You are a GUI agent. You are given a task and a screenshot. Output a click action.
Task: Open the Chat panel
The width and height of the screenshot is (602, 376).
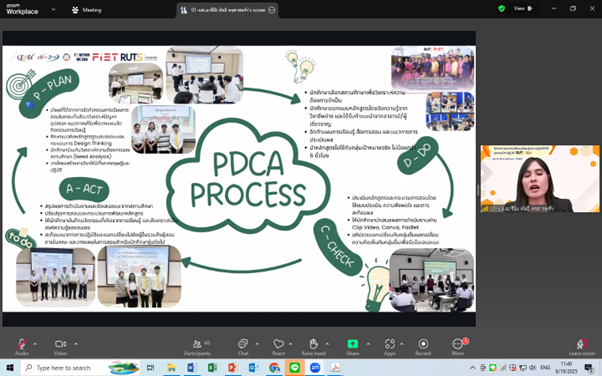tap(243, 346)
